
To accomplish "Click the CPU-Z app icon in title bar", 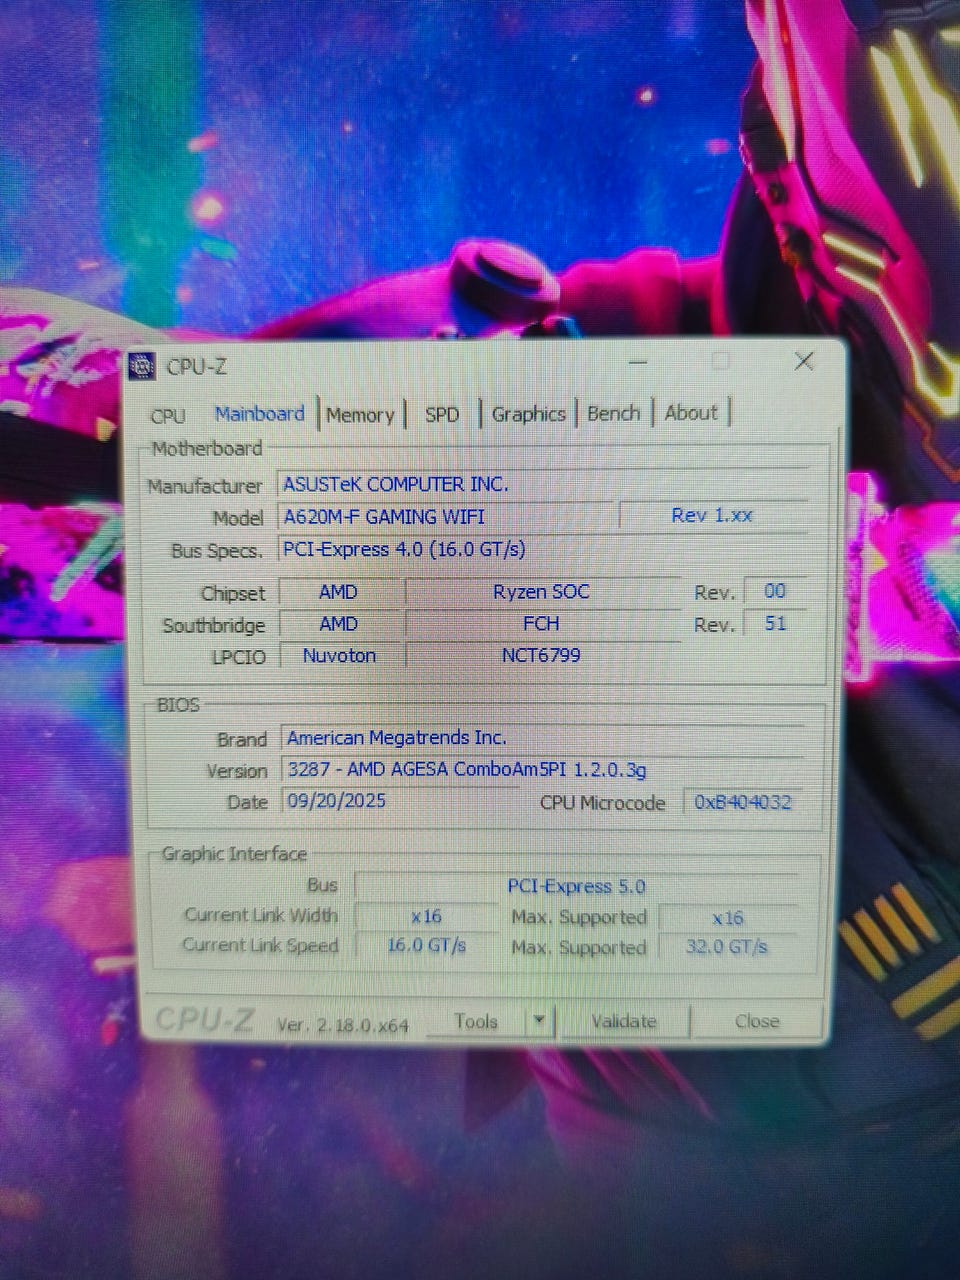I will click(143, 366).
